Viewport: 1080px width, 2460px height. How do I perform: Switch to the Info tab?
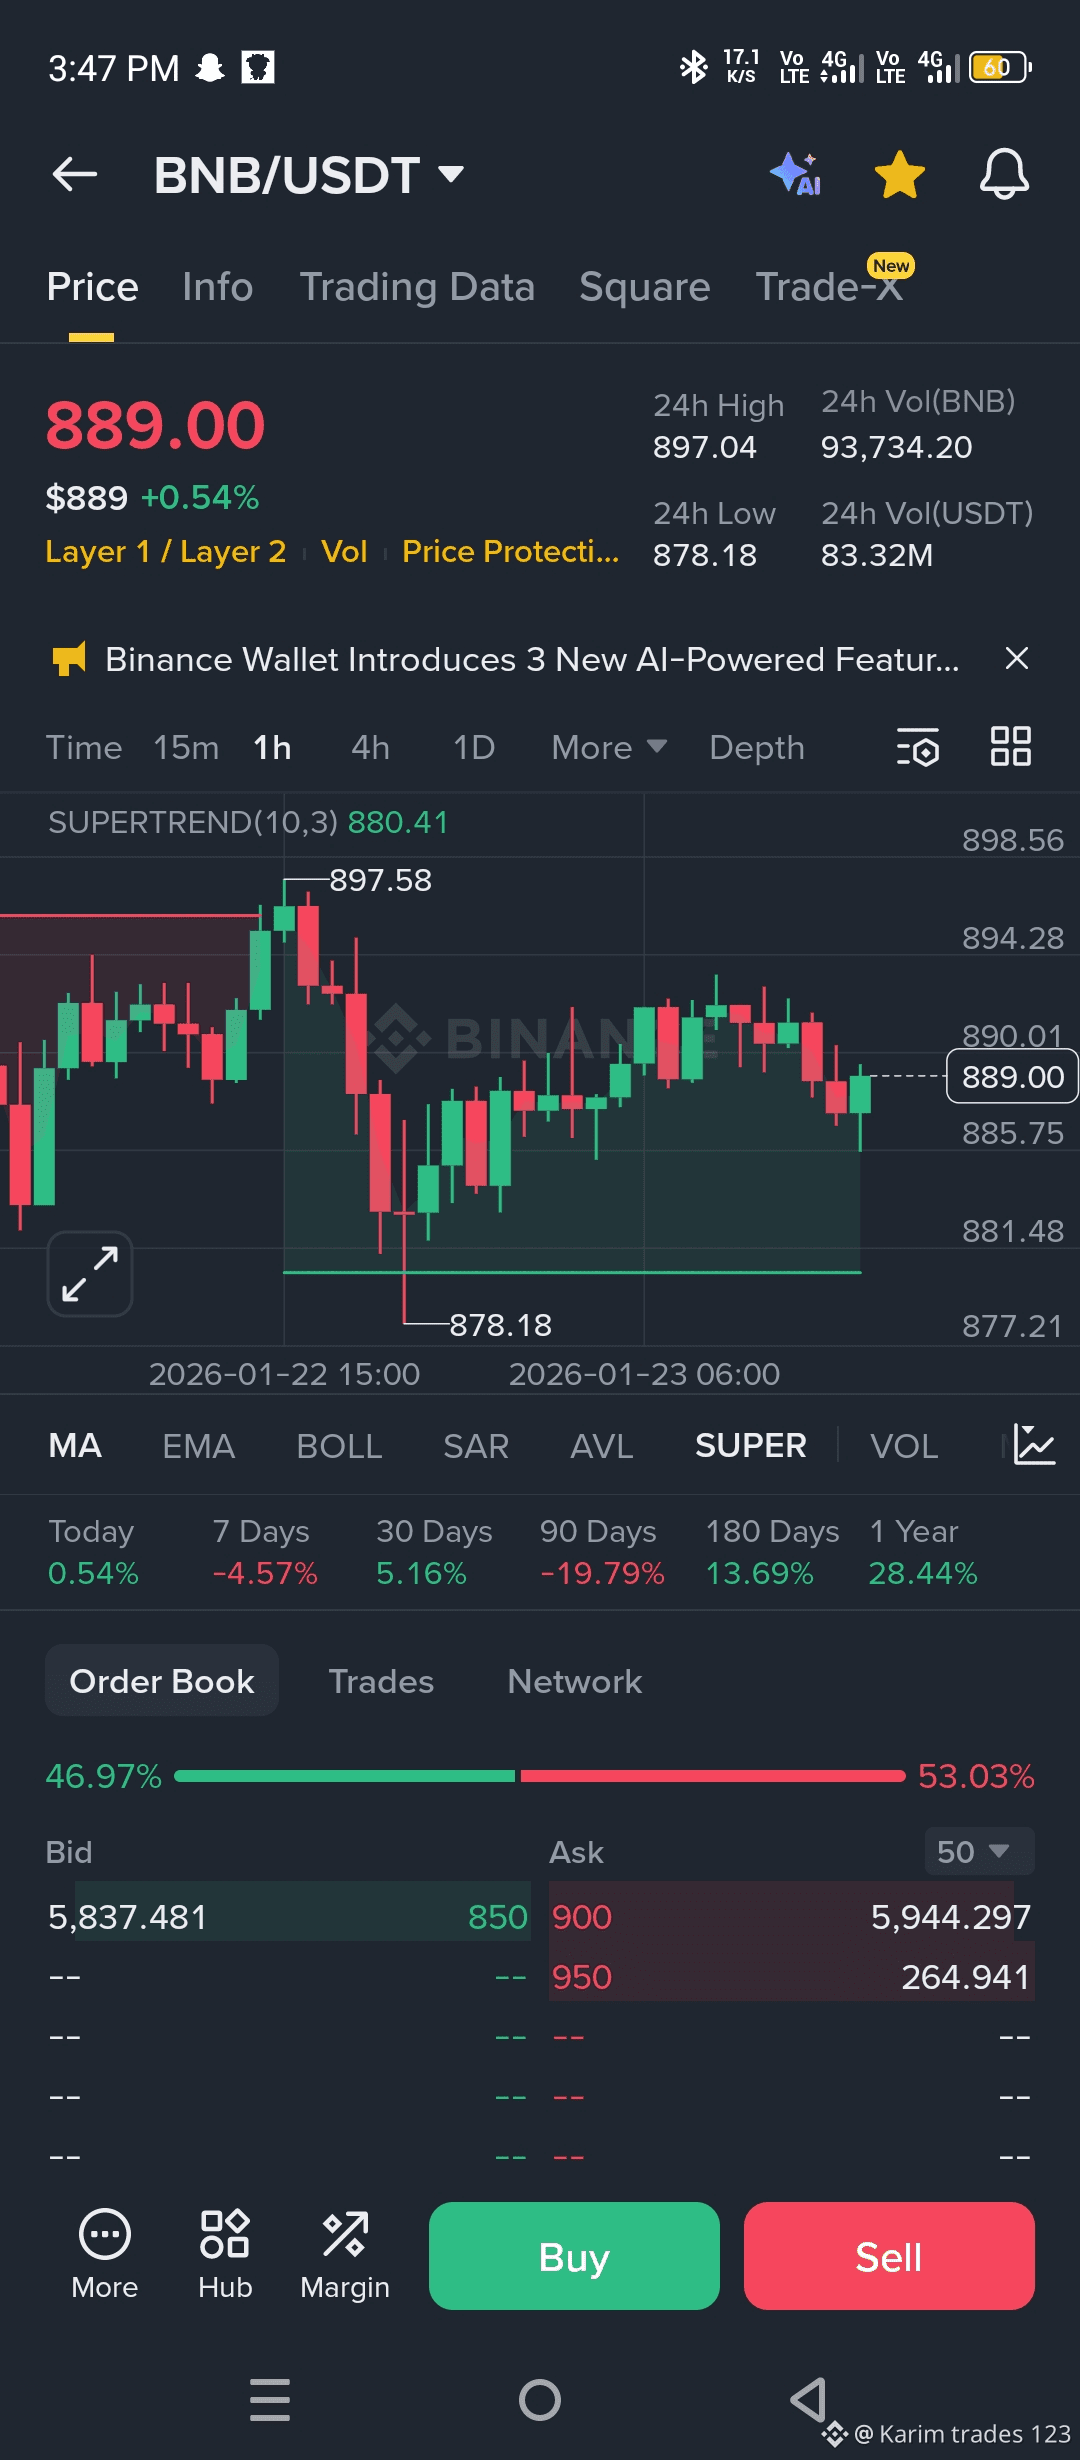pyautogui.click(x=218, y=287)
